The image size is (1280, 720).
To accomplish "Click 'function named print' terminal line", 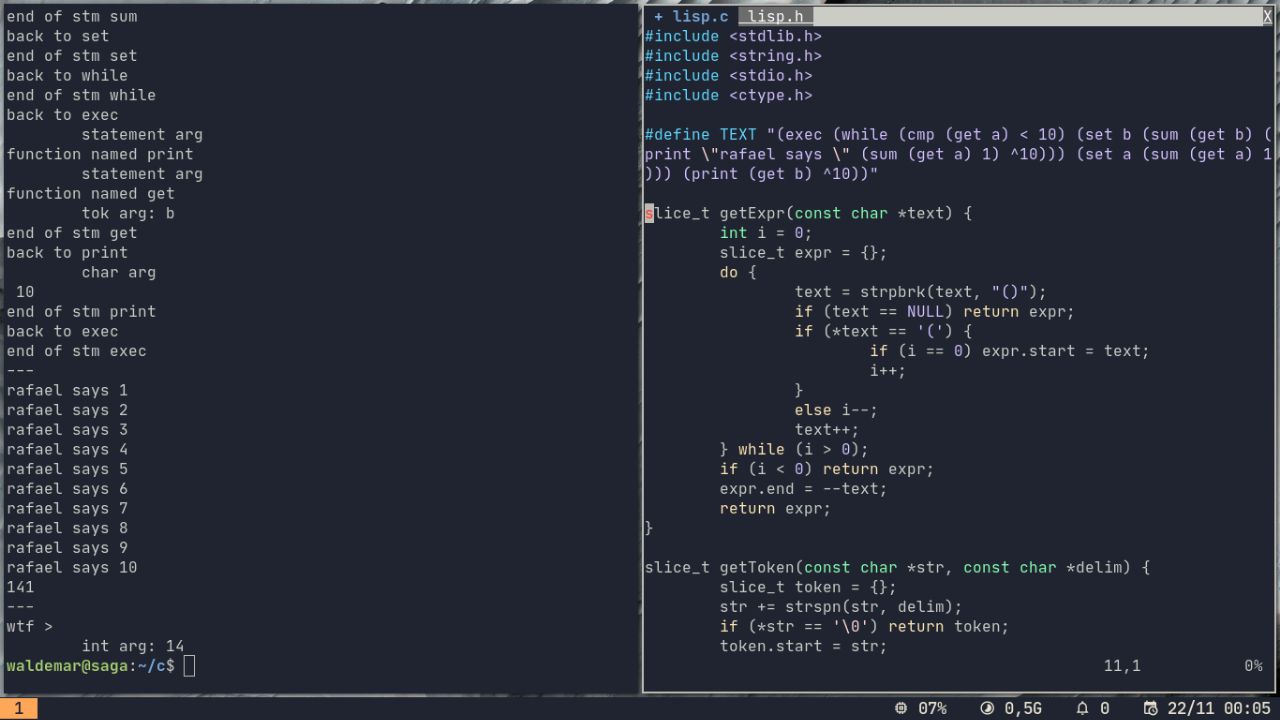I will [100, 154].
